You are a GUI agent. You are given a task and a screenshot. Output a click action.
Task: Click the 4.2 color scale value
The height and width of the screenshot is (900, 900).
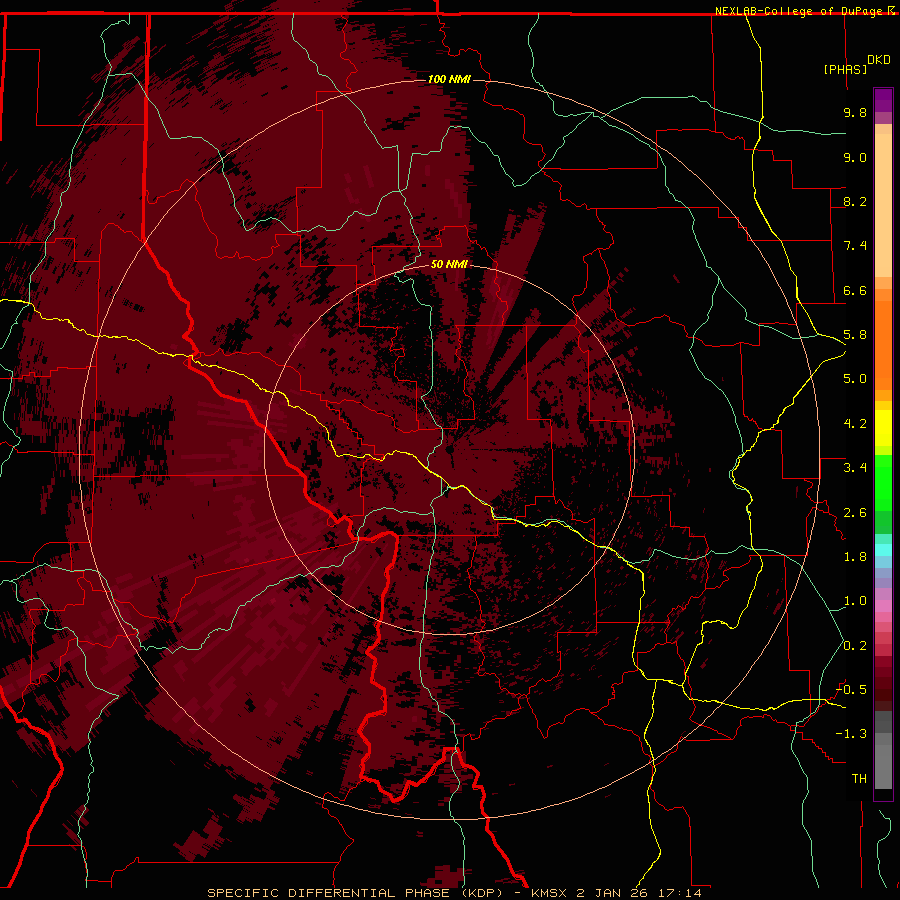tap(855, 424)
